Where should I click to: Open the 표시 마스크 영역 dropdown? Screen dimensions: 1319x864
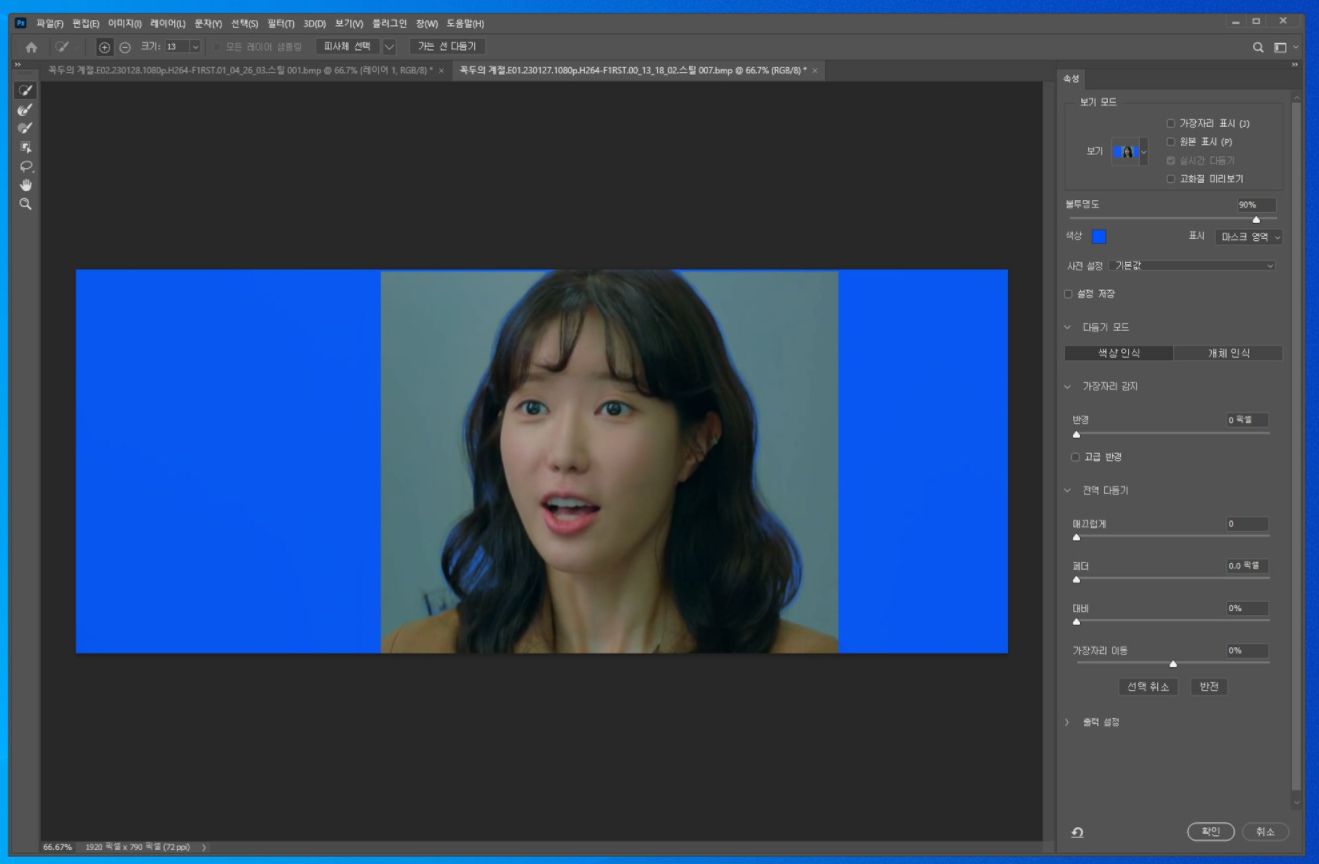click(1249, 237)
